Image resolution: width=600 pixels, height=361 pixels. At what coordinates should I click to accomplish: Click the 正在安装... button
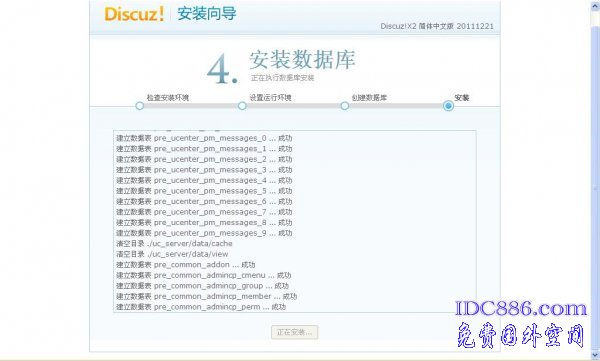pos(294,332)
